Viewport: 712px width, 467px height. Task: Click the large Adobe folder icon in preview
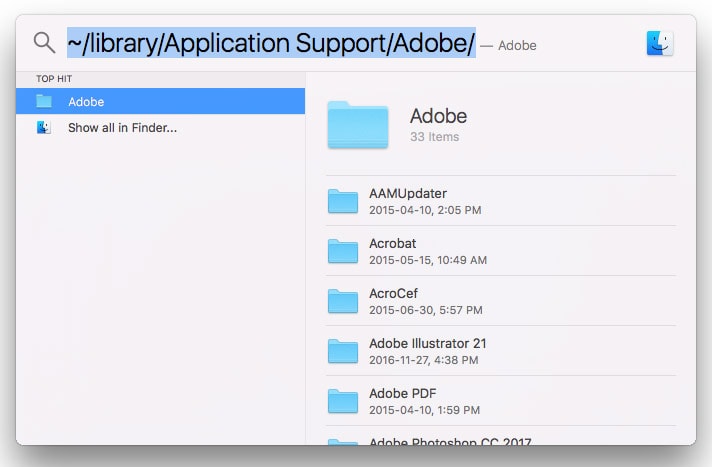[358, 125]
